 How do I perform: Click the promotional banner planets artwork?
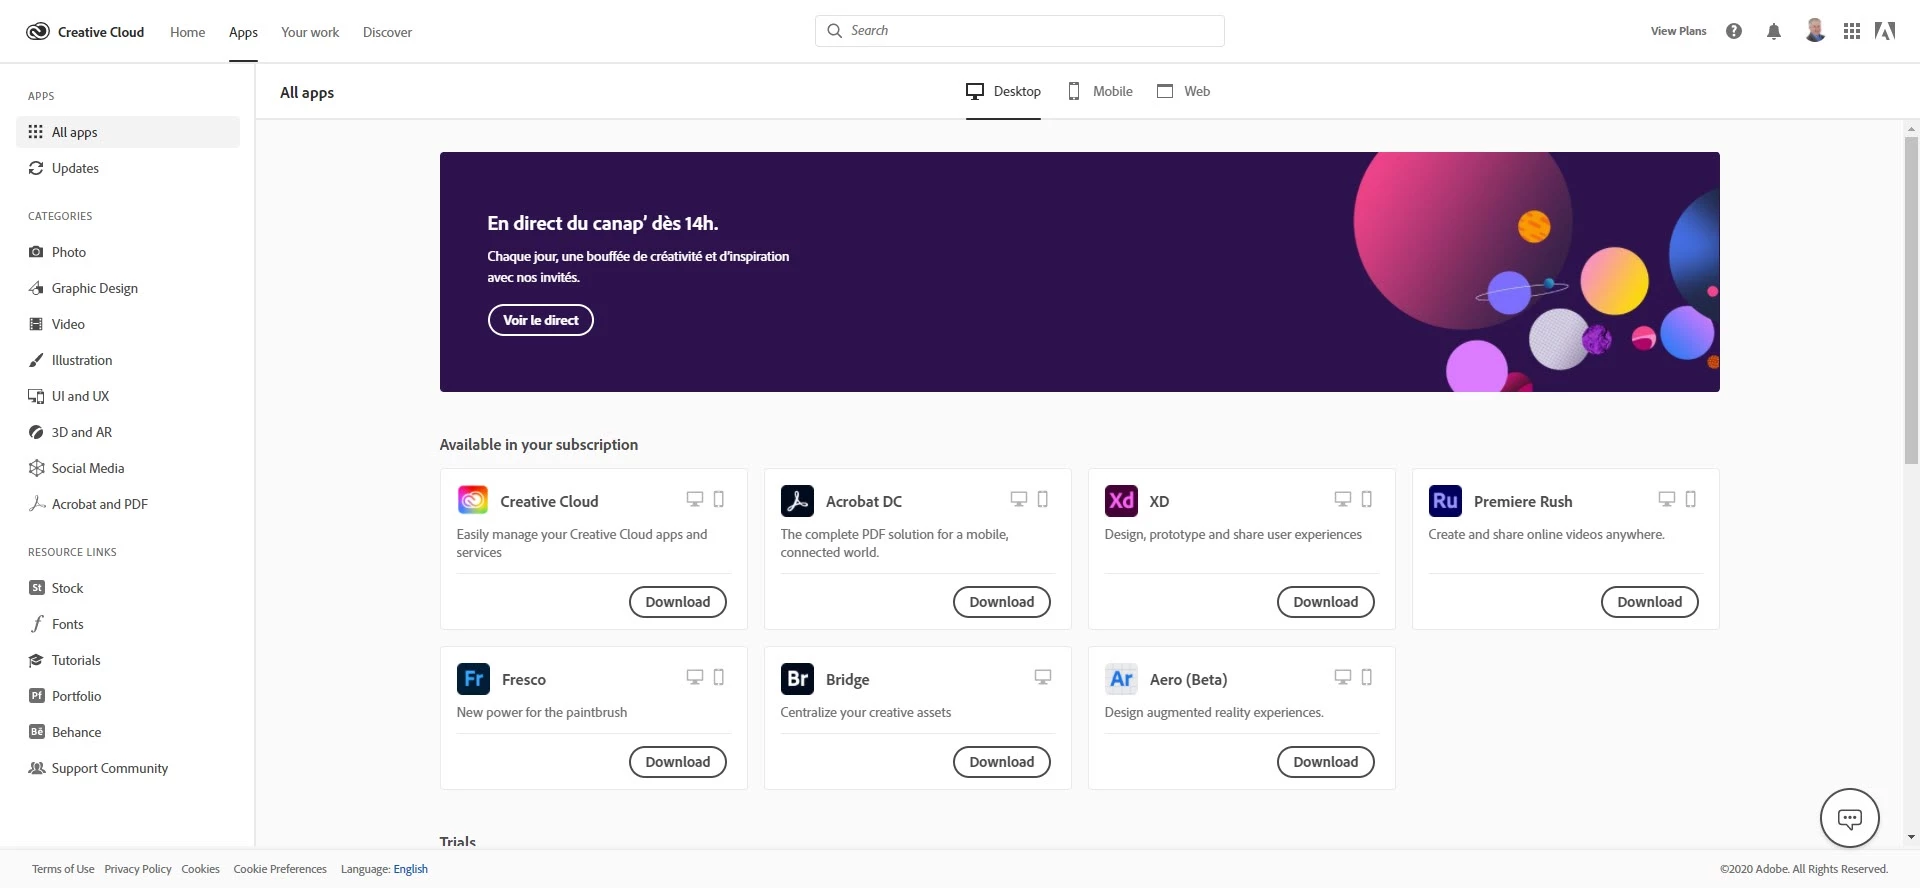(1535, 272)
